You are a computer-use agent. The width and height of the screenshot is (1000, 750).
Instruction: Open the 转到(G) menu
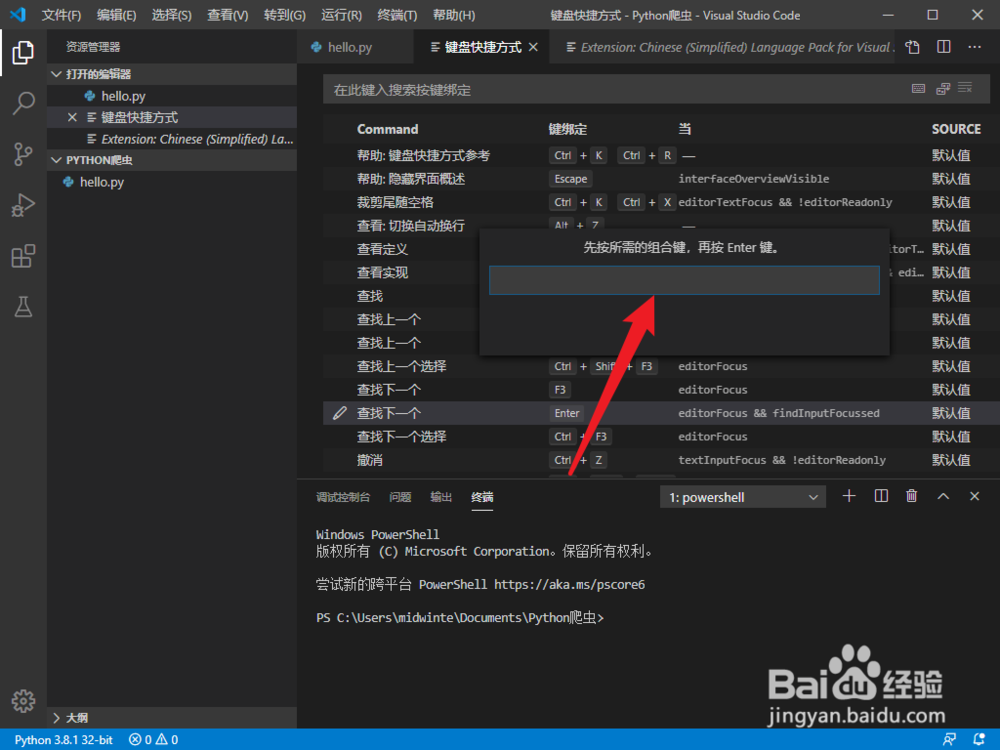[284, 15]
